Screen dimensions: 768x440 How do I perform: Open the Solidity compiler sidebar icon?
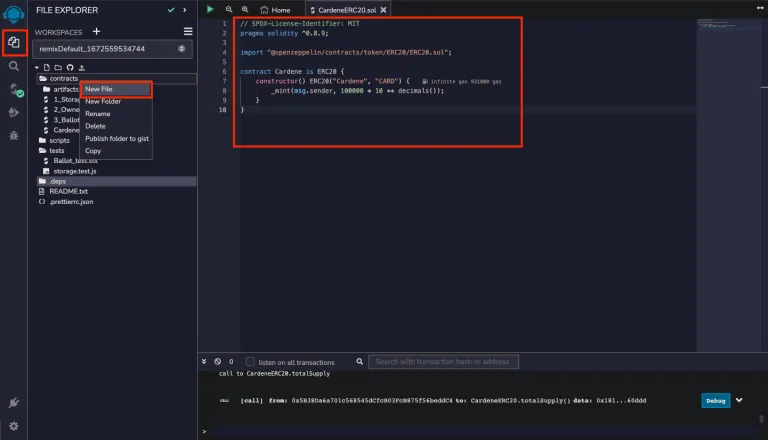pos(15,90)
